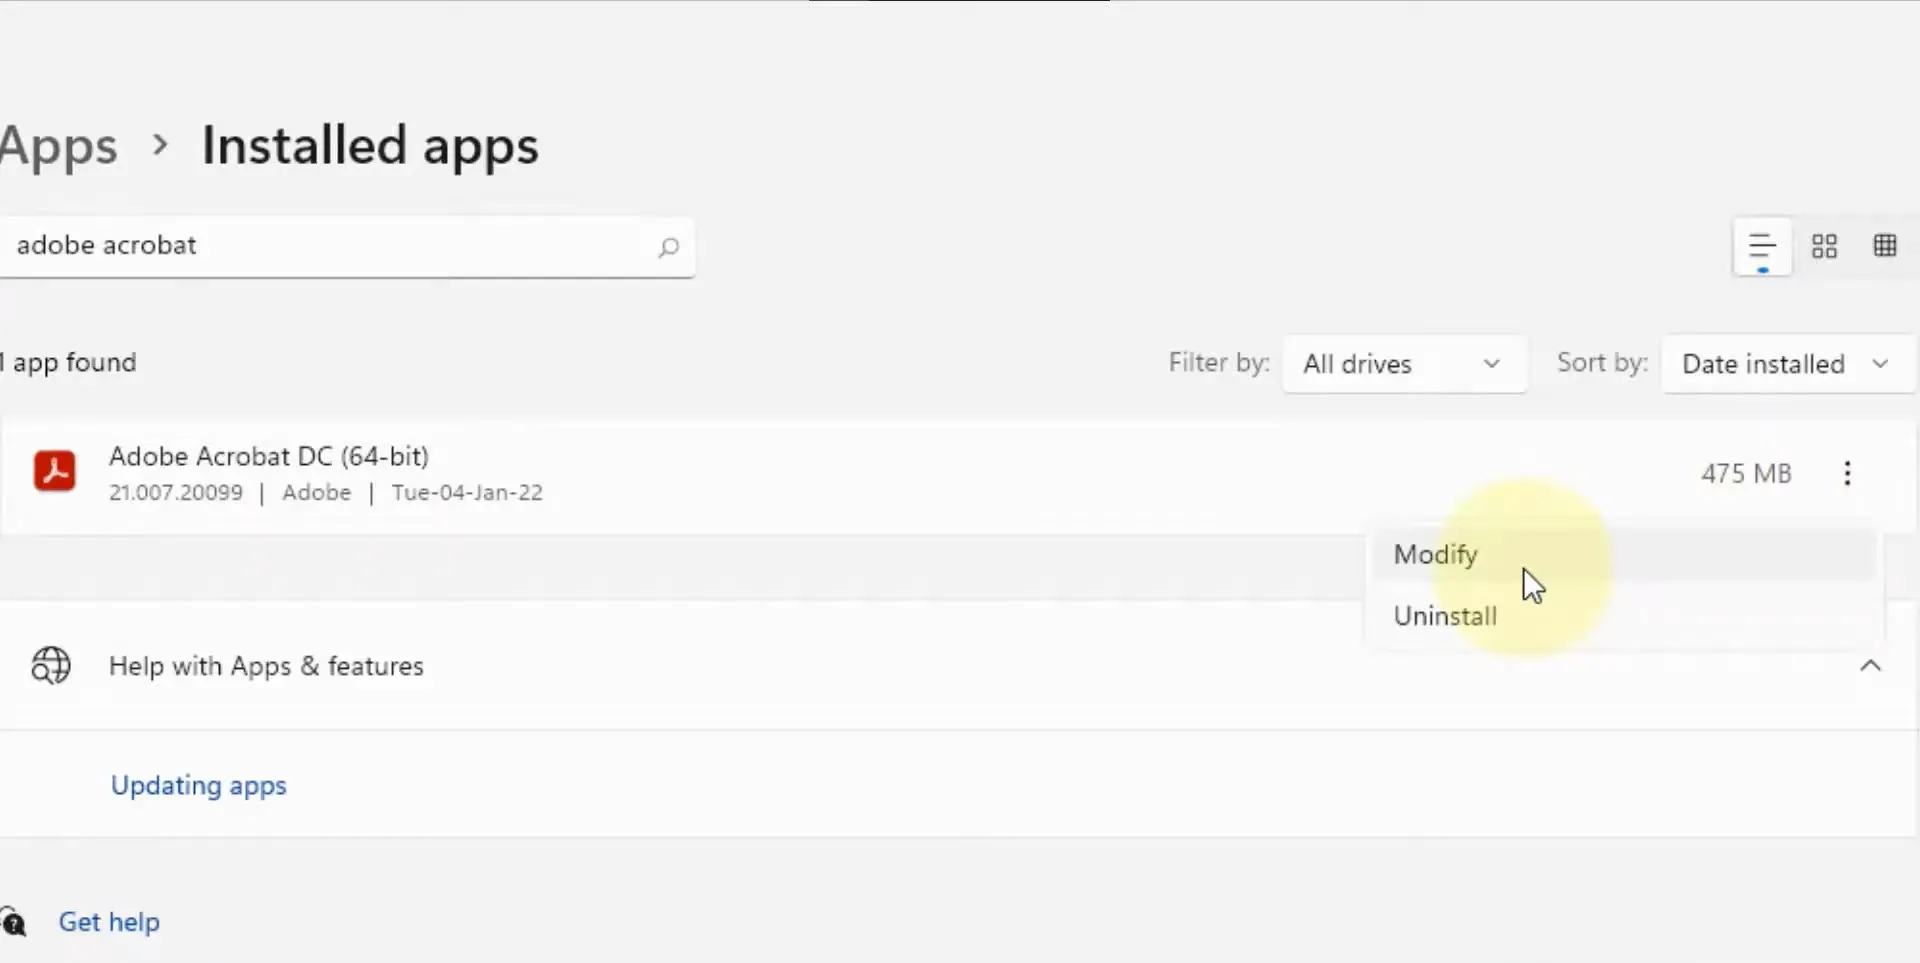This screenshot has height=963, width=1920.
Task: Click the Adobe Acrobat DC app icon
Action: (x=55, y=471)
